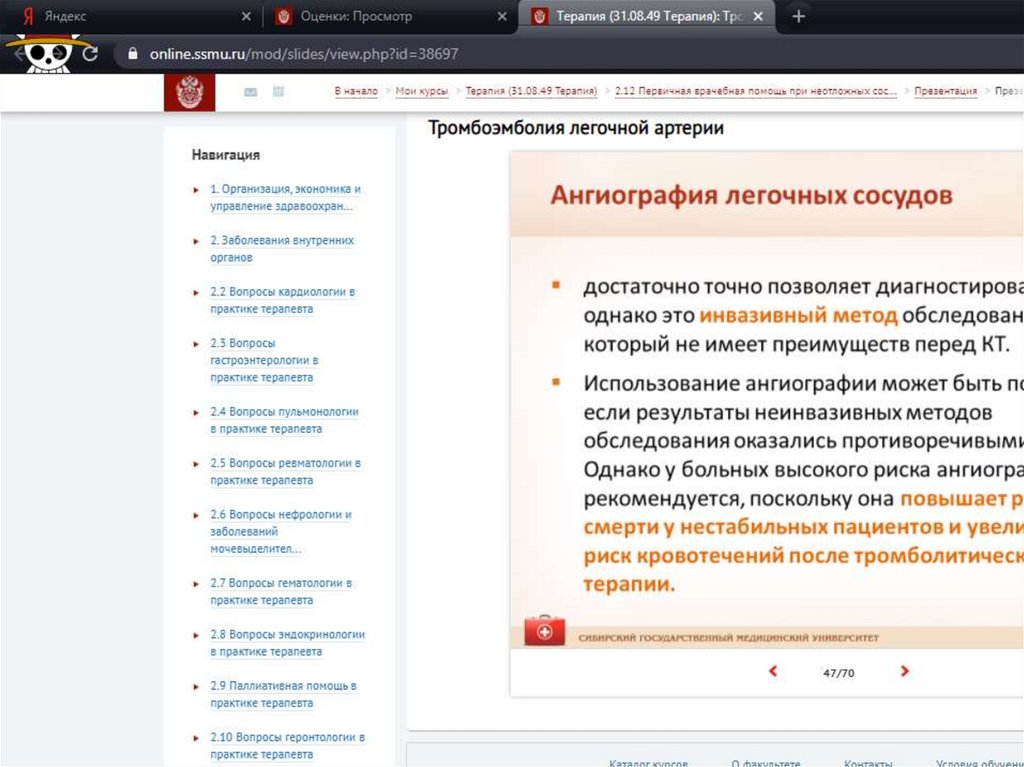Image resolution: width=1024 pixels, height=767 pixels.
Task: Expand arrow beside 2.2 Вопросы кардиологии
Action: 196,293
